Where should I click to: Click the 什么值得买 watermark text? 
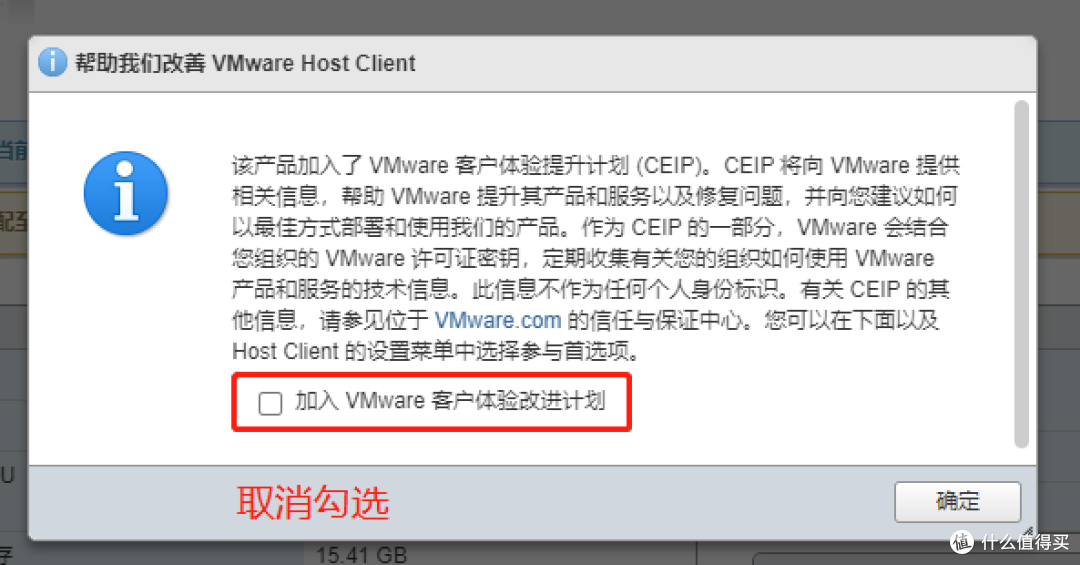(1025, 542)
